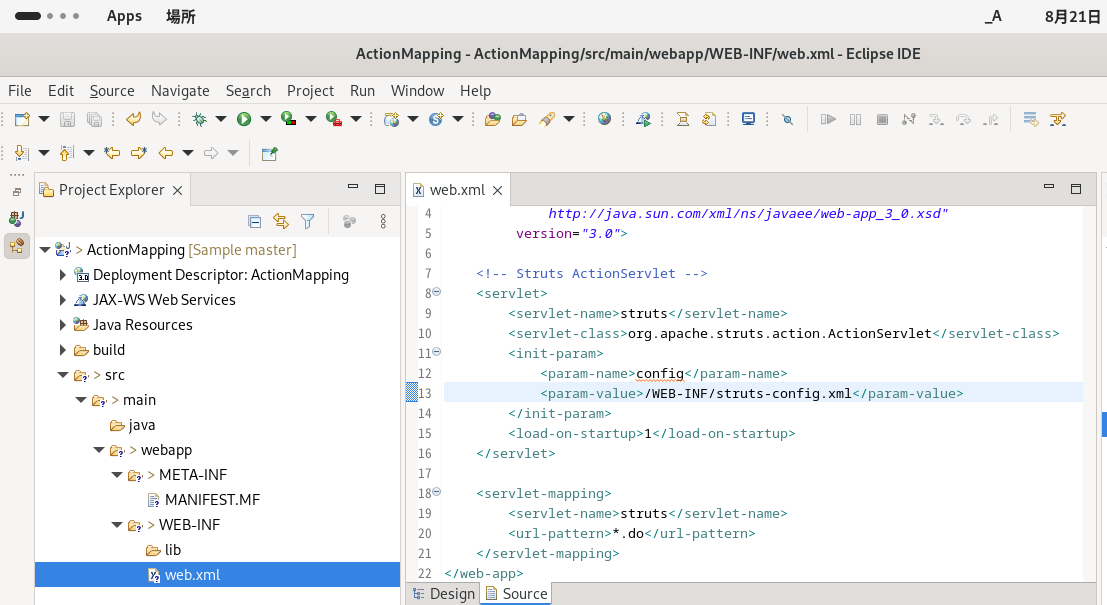The width and height of the screenshot is (1107, 605).
Task: Click the Filter funnel icon in Project Explorer
Action: tap(308, 222)
